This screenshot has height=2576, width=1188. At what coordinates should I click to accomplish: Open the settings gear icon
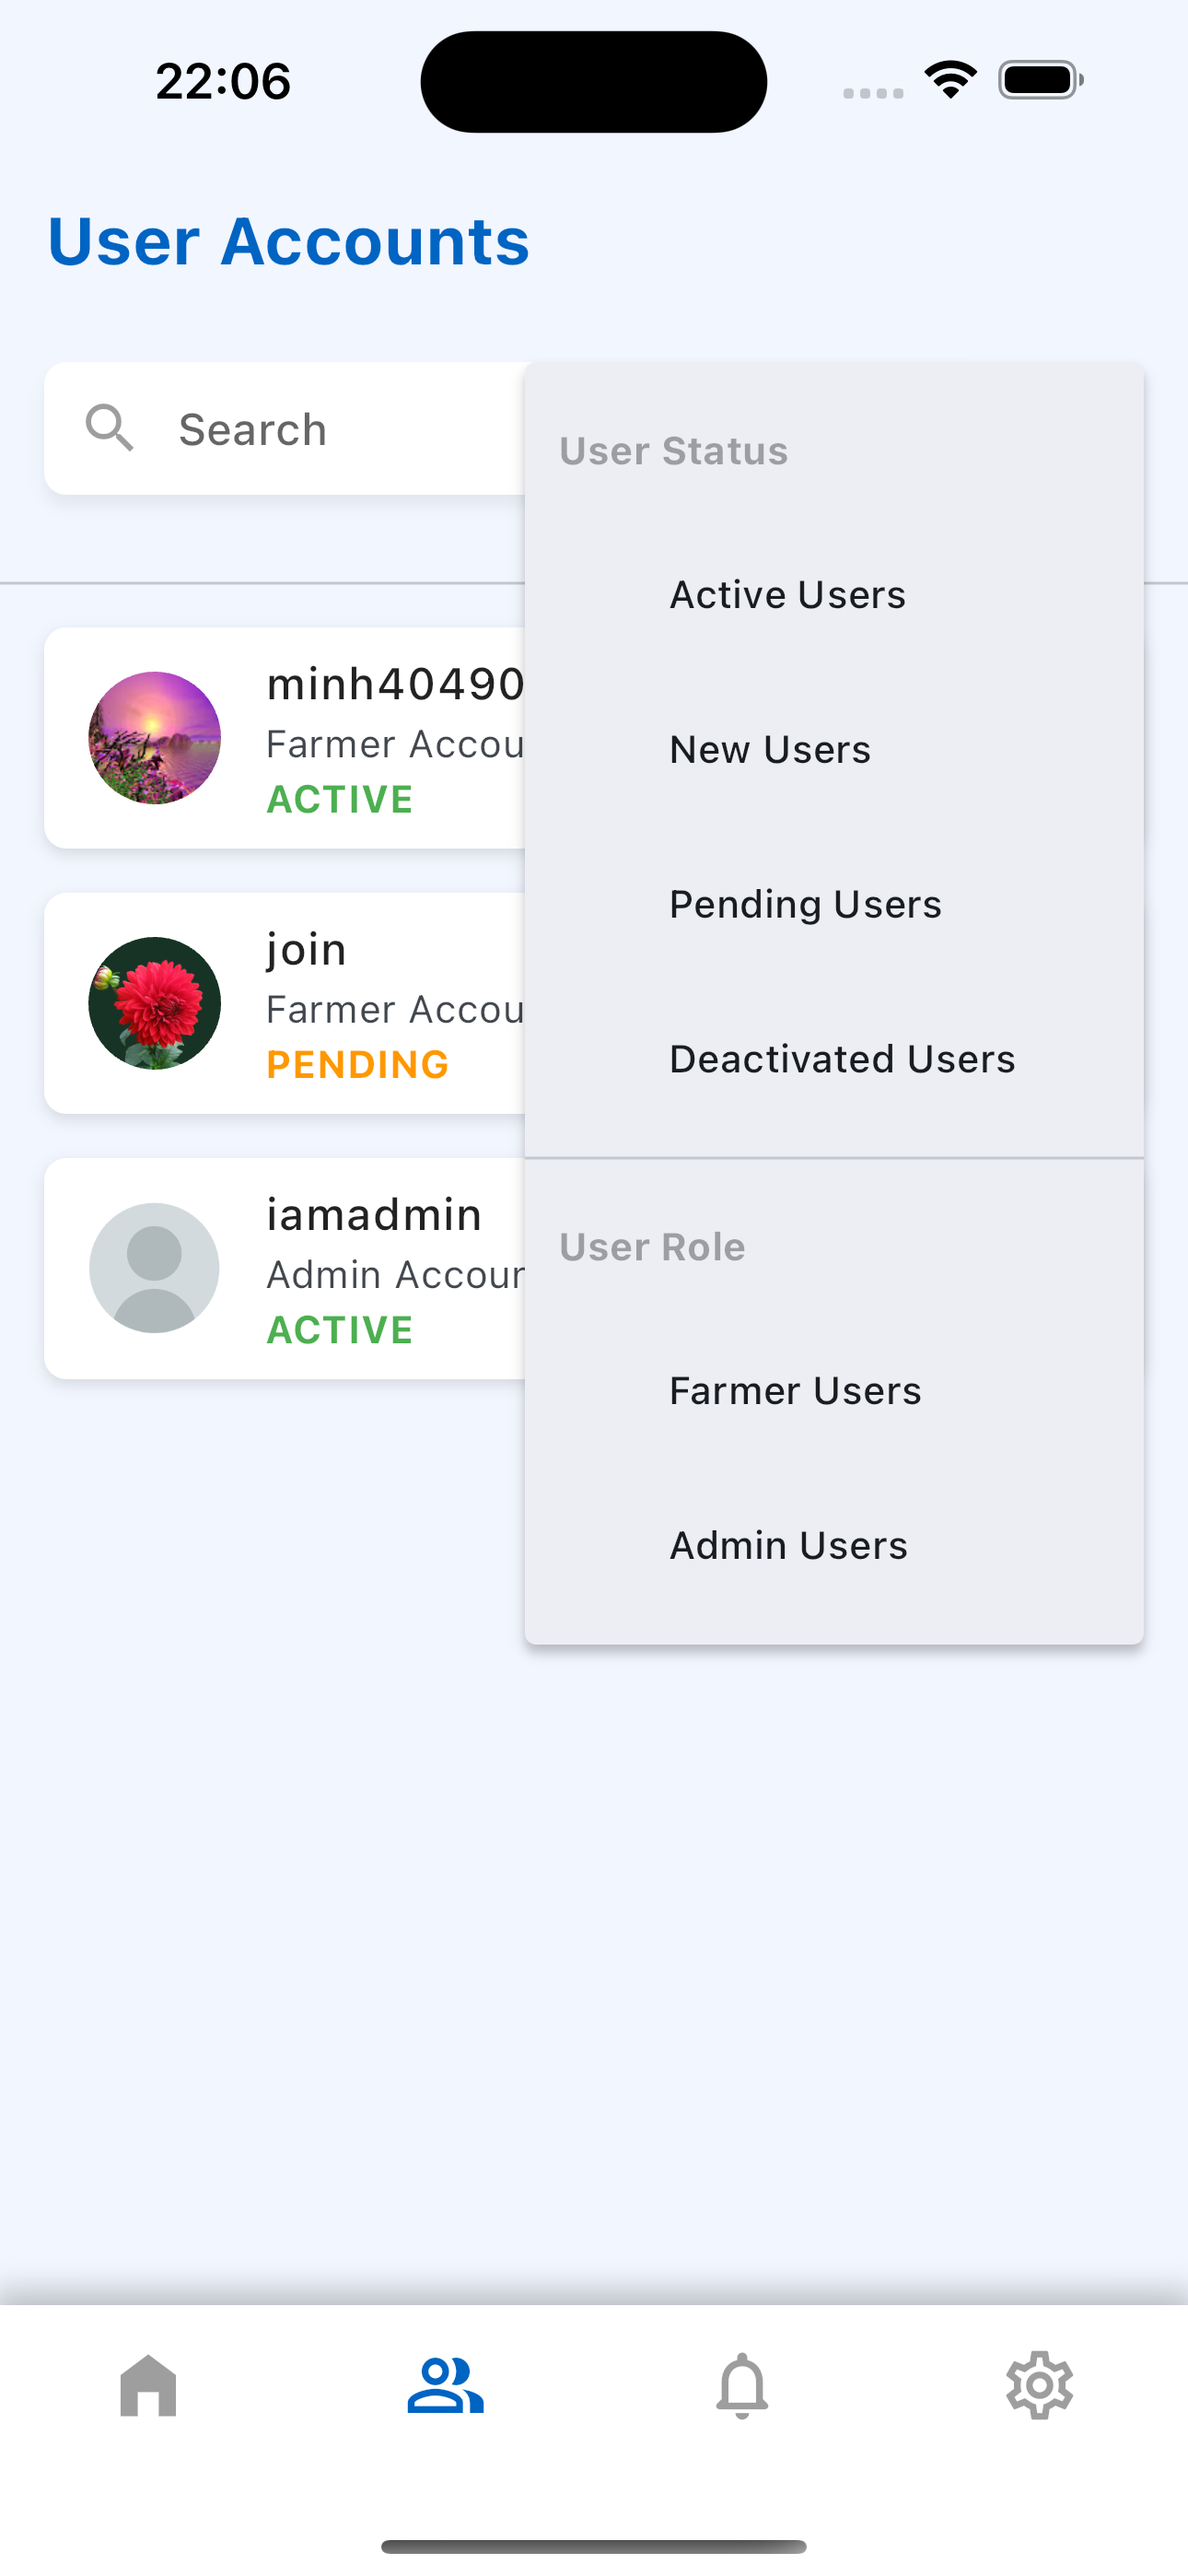[x=1039, y=2385]
